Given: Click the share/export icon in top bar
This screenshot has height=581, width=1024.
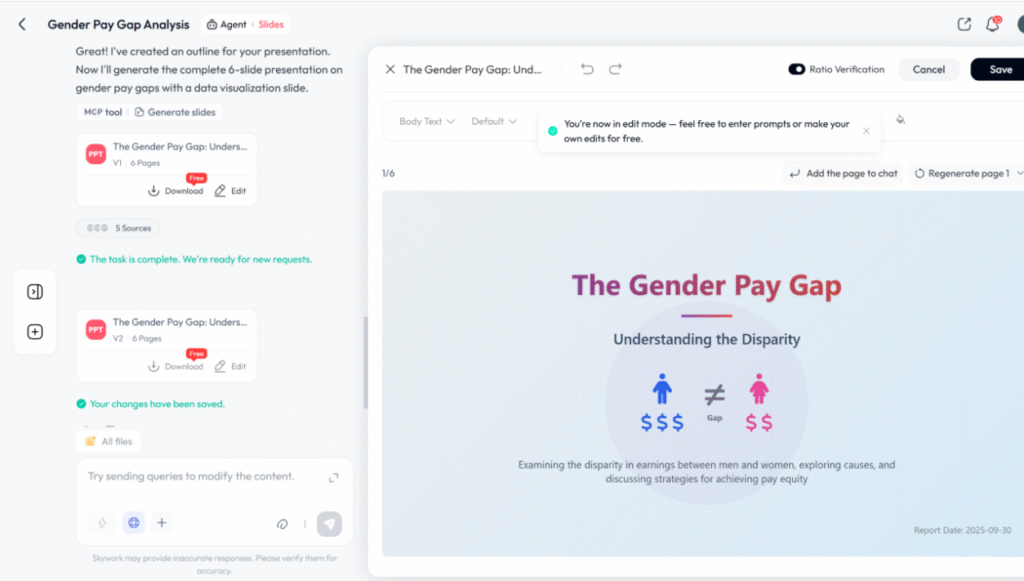Looking at the screenshot, I should point(964,24).
